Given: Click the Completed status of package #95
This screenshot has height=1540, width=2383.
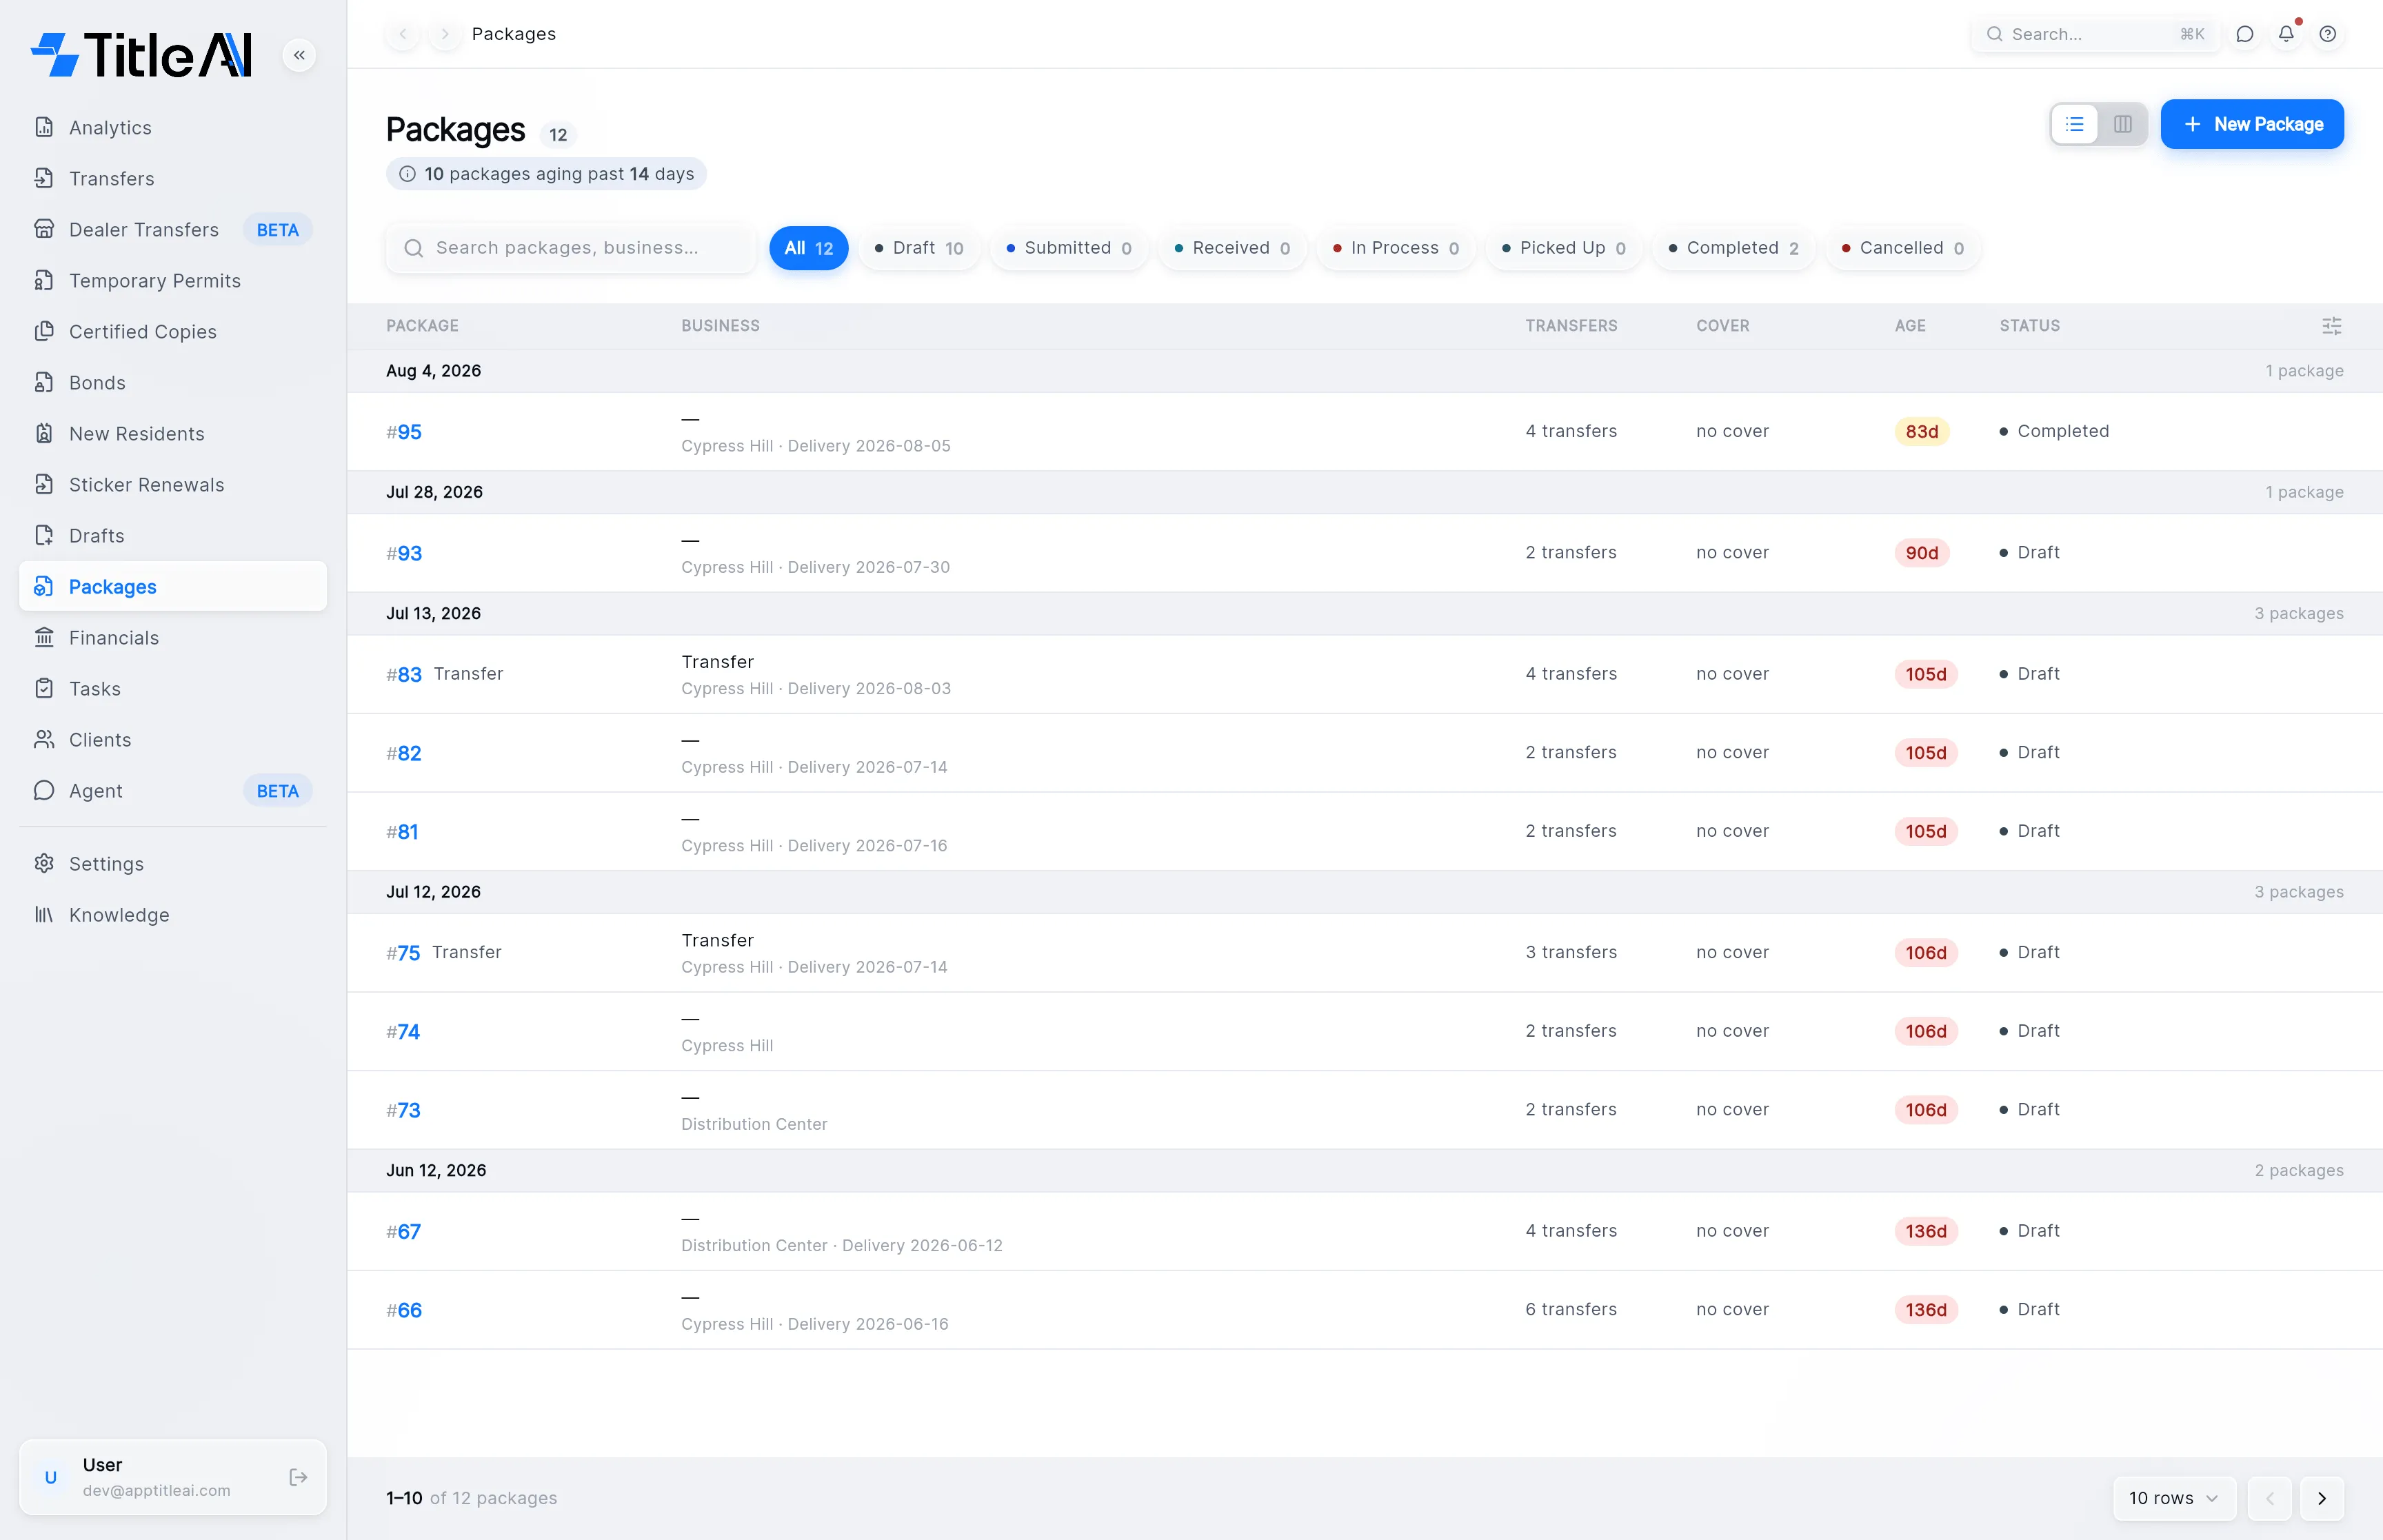Looking at the screenshot, I should (2054, 431).
